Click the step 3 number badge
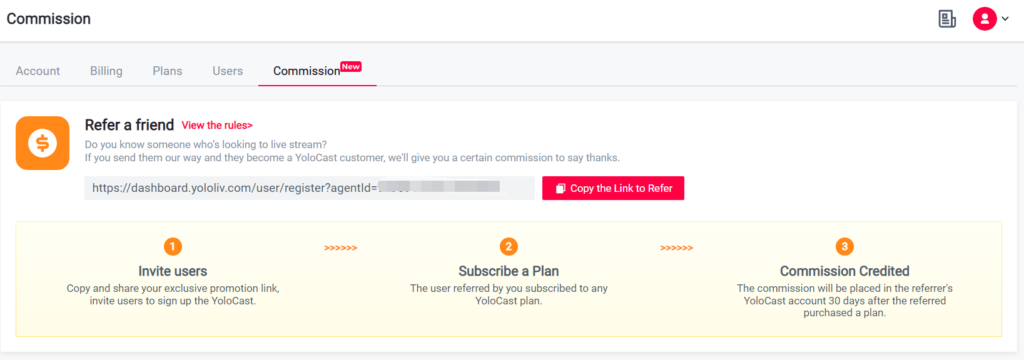This screenshot has height=360, width=1024. (845, 247)
